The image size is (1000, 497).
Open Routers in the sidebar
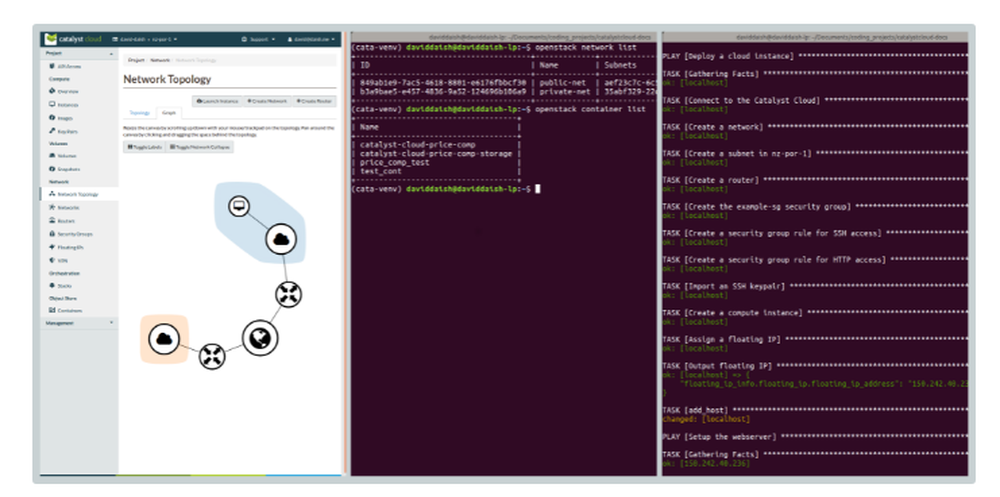tap(62, 221)
